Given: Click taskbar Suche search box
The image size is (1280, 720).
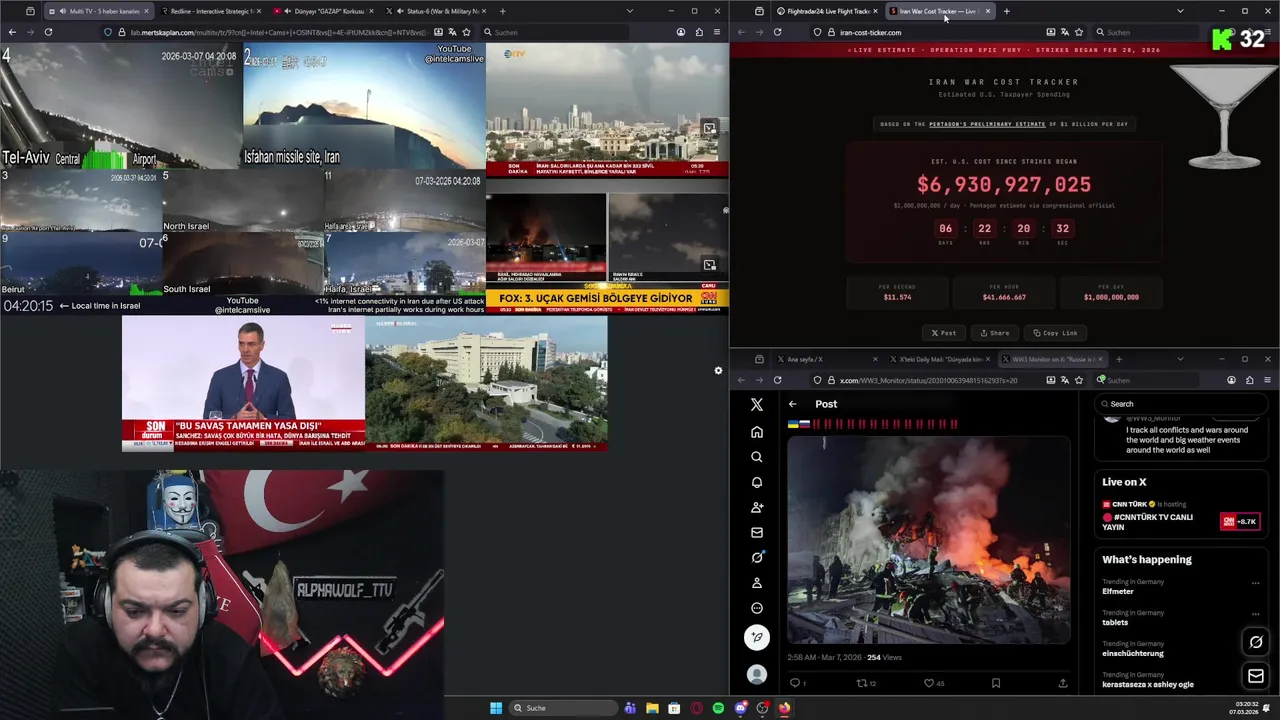Looking at the screenshot, I should tap(563, 708).
